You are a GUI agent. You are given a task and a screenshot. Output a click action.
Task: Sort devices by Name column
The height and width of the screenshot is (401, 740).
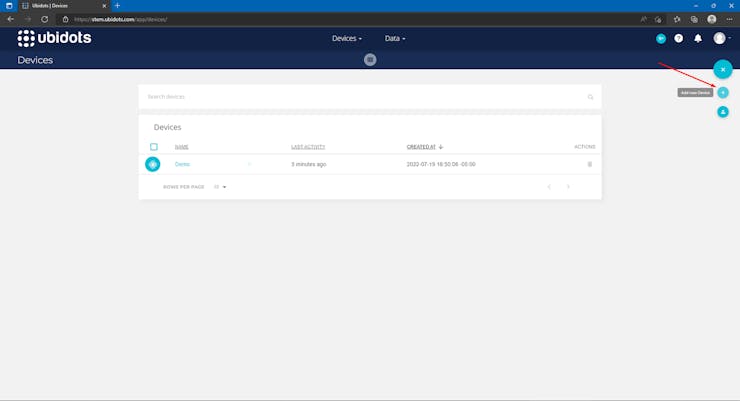(182, 147)
